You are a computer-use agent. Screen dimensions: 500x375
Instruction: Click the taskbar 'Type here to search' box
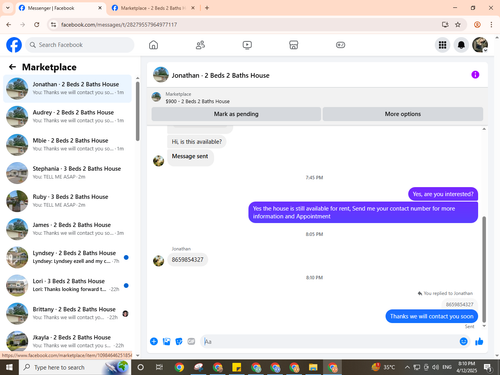pyautogui.click(x=75, y=367)
